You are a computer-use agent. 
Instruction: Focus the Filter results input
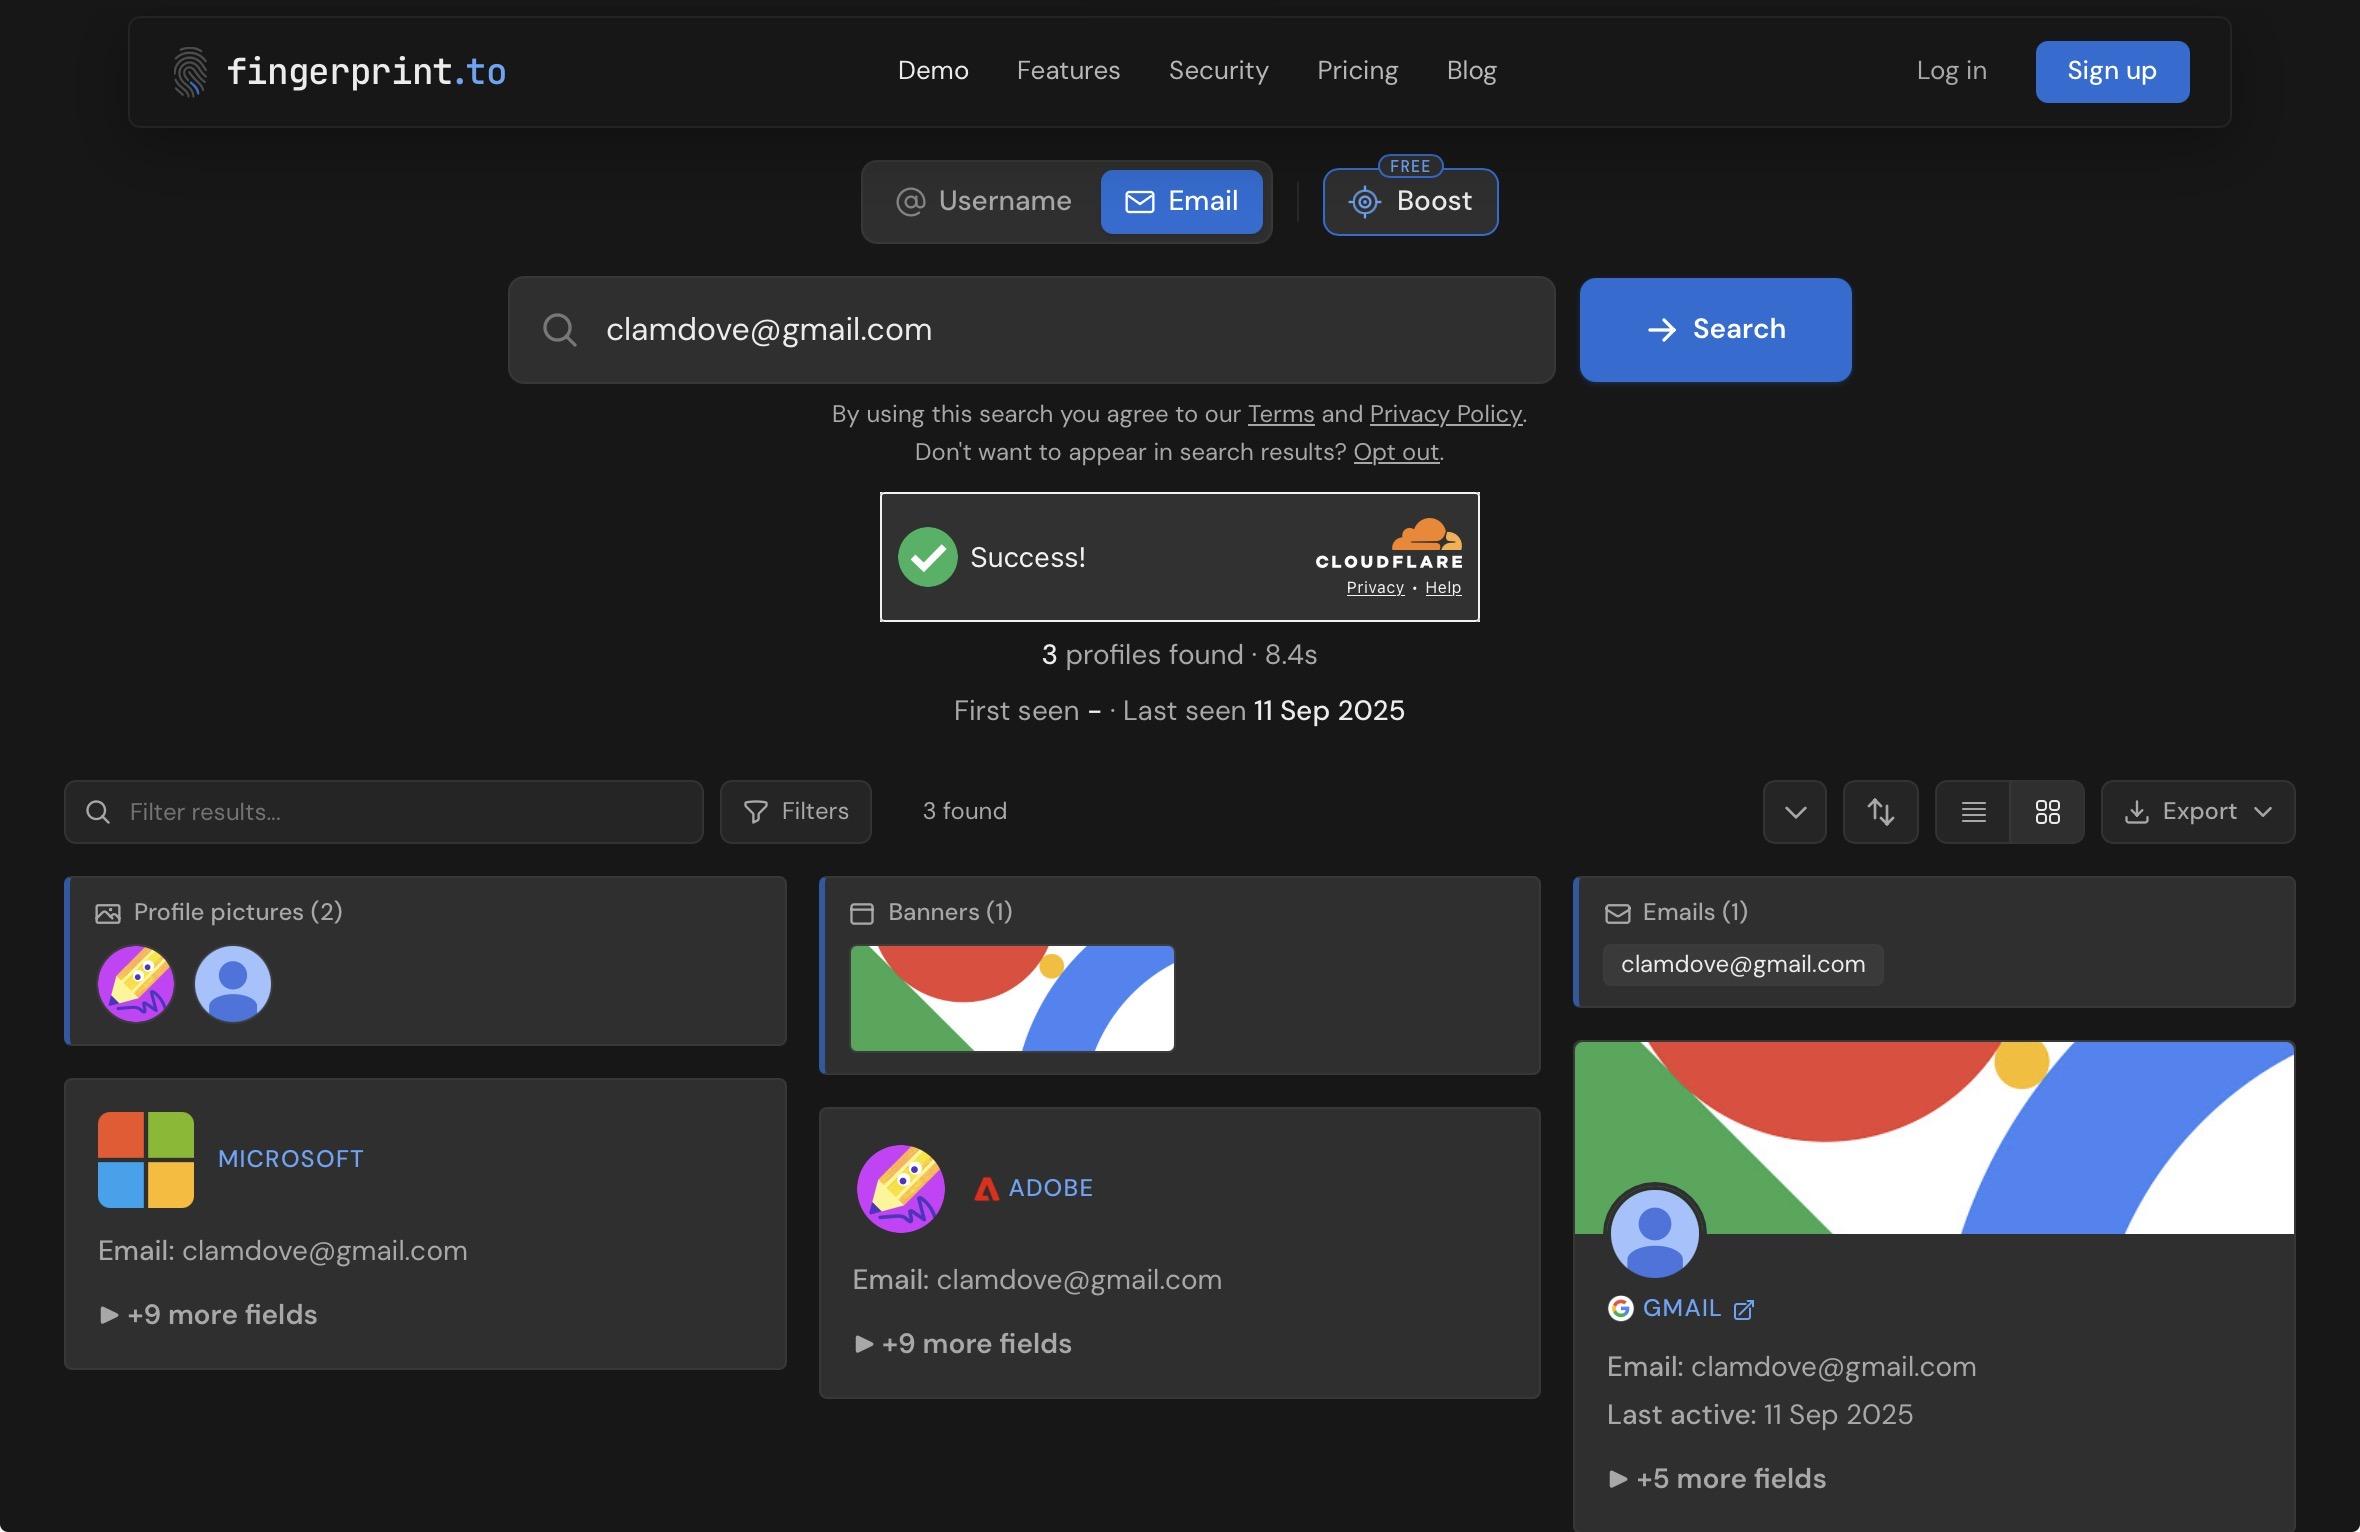coord(384,811)
